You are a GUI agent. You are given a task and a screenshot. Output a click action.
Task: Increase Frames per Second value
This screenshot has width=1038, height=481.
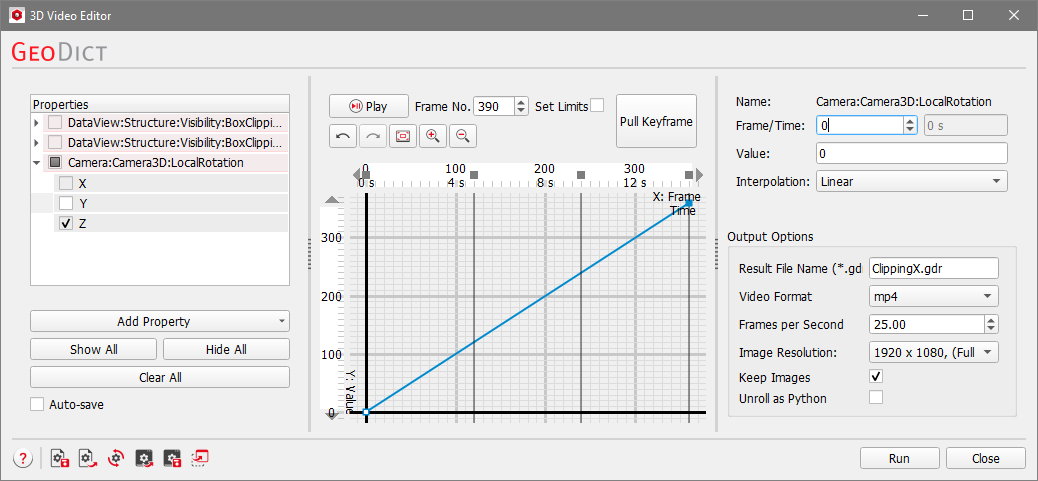[991, 320]
